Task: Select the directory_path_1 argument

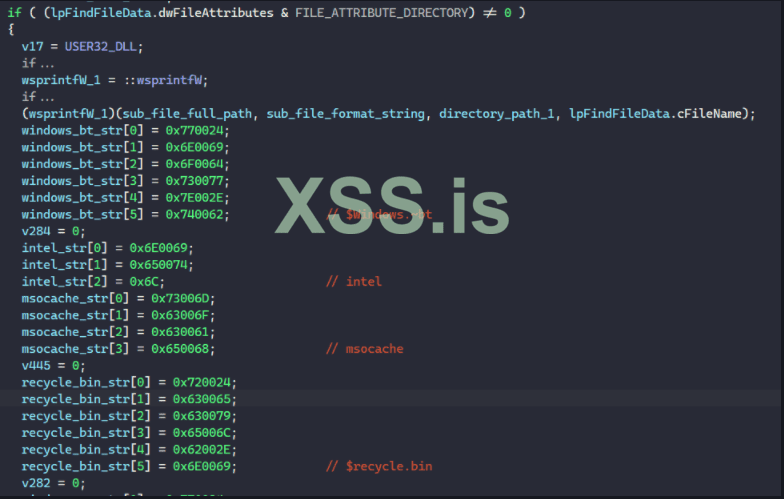Action: [x=497, y=114]
